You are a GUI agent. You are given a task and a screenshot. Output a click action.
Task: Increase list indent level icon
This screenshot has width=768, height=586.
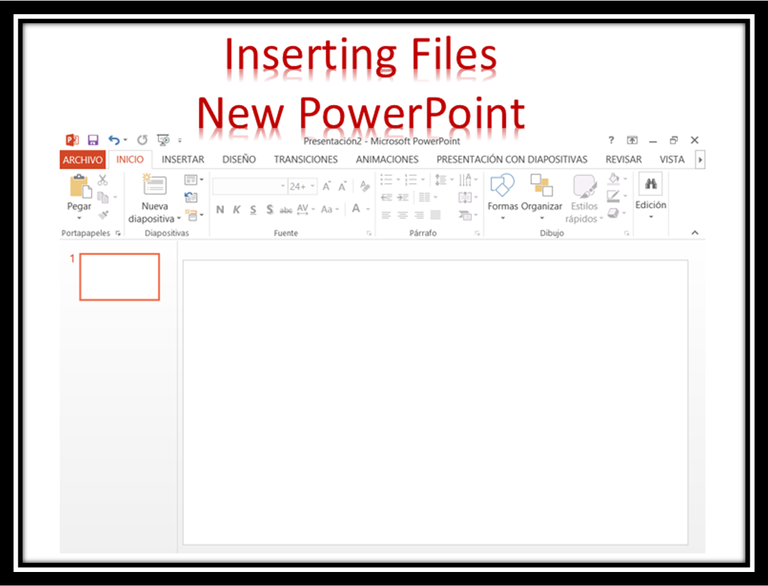pyautogui.click(x=403, y=197)
